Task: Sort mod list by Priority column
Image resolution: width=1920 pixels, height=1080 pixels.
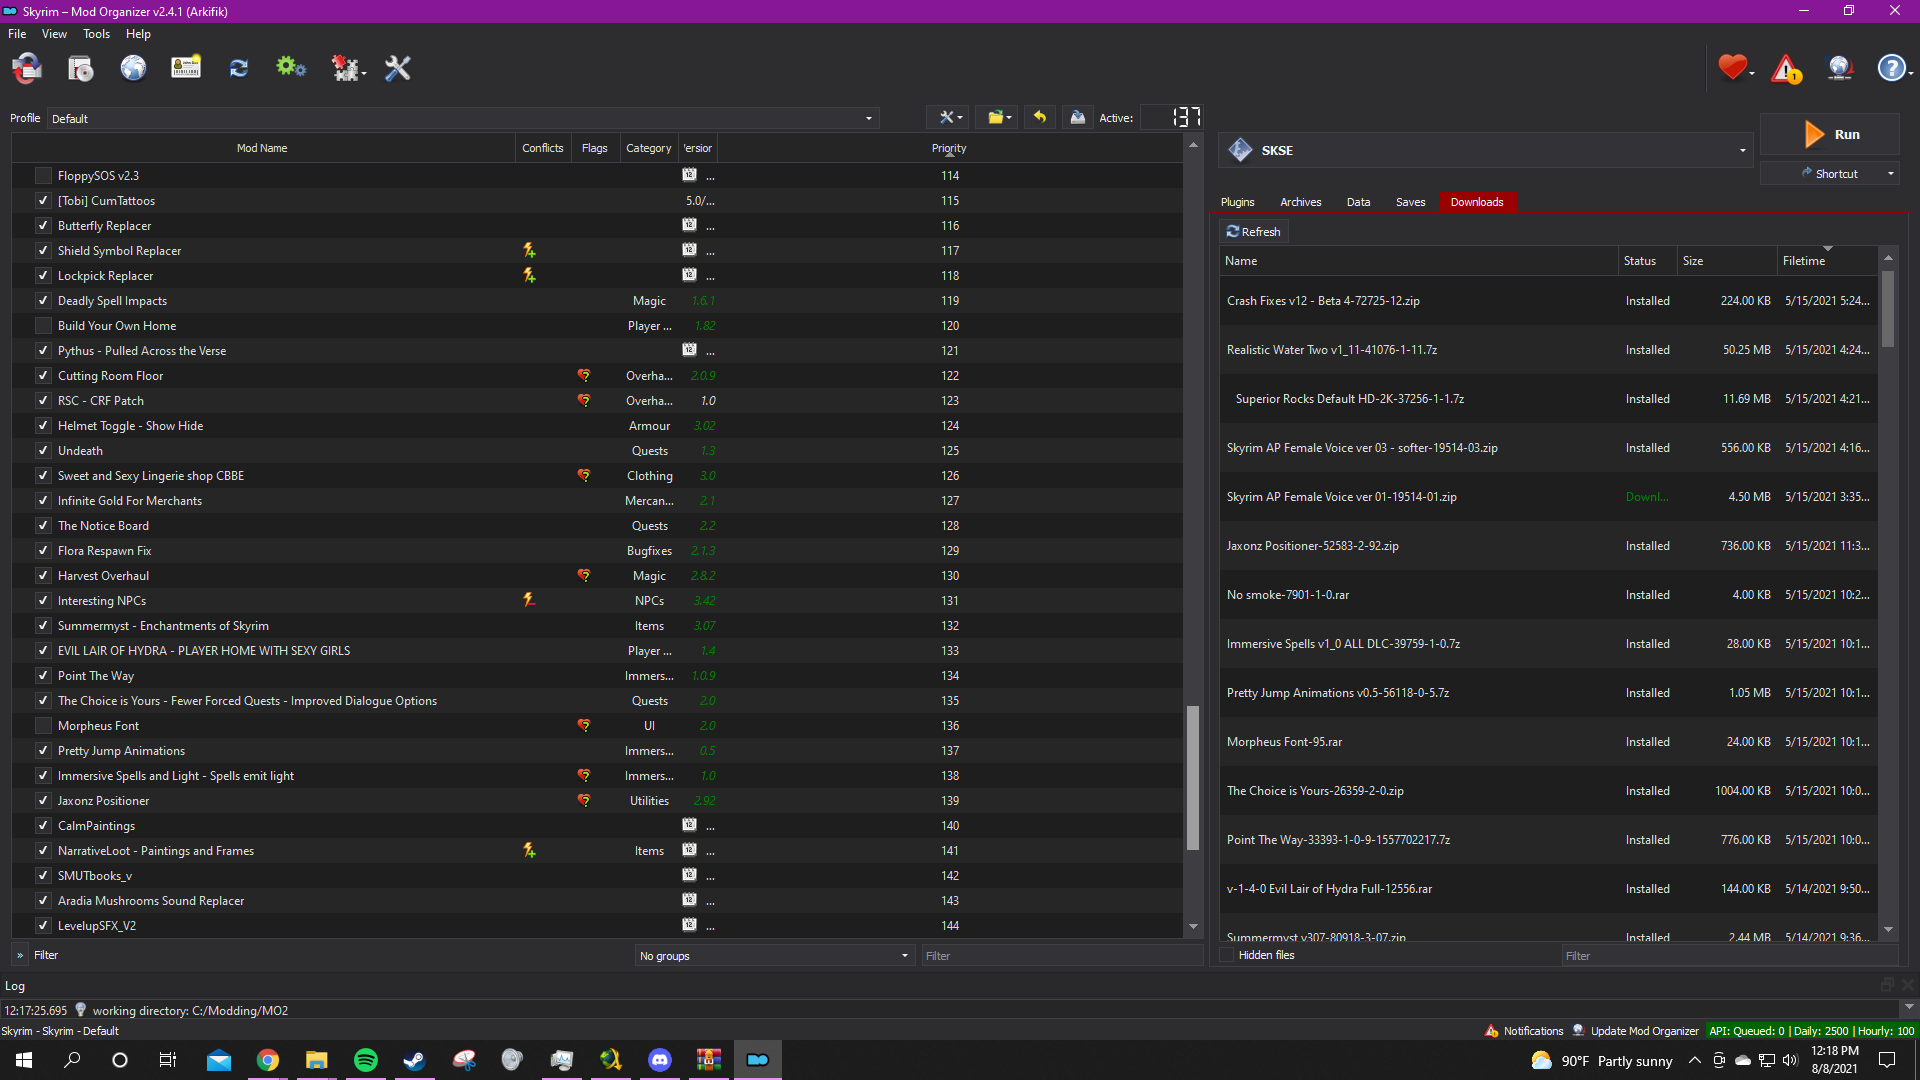Action: [949, 148]
